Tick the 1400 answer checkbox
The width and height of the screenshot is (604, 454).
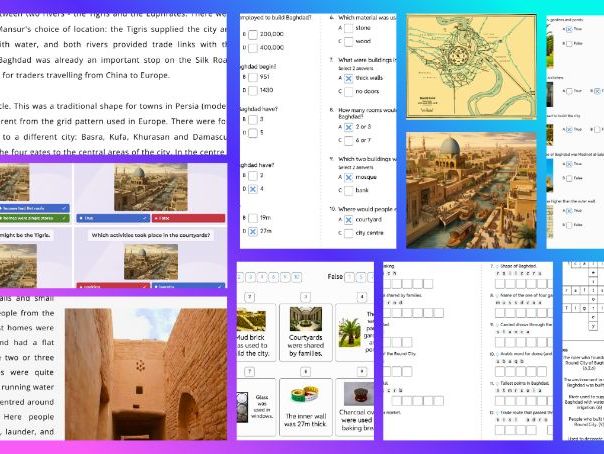pos(253,90)
